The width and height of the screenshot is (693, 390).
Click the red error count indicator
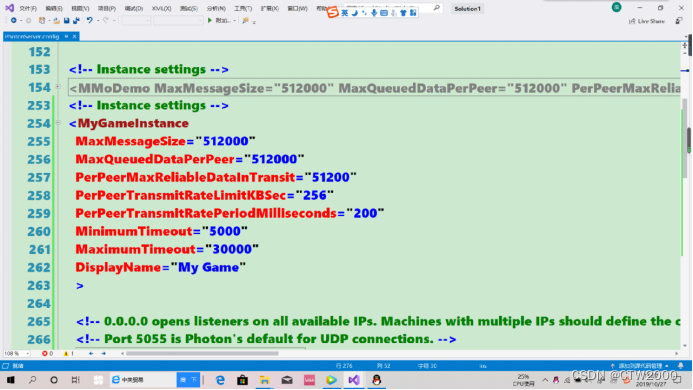point(47,353)
